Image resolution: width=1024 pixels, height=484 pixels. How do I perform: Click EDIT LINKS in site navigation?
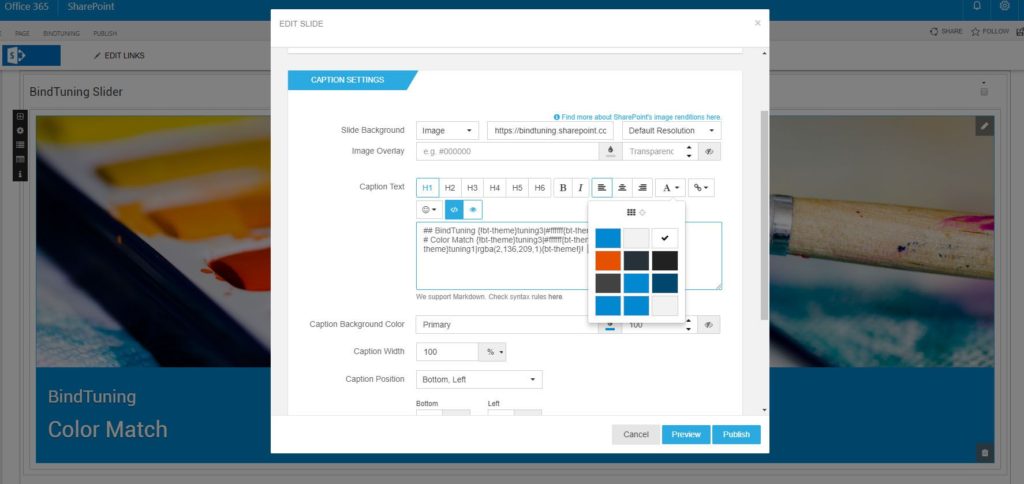(x=124, y=56)
